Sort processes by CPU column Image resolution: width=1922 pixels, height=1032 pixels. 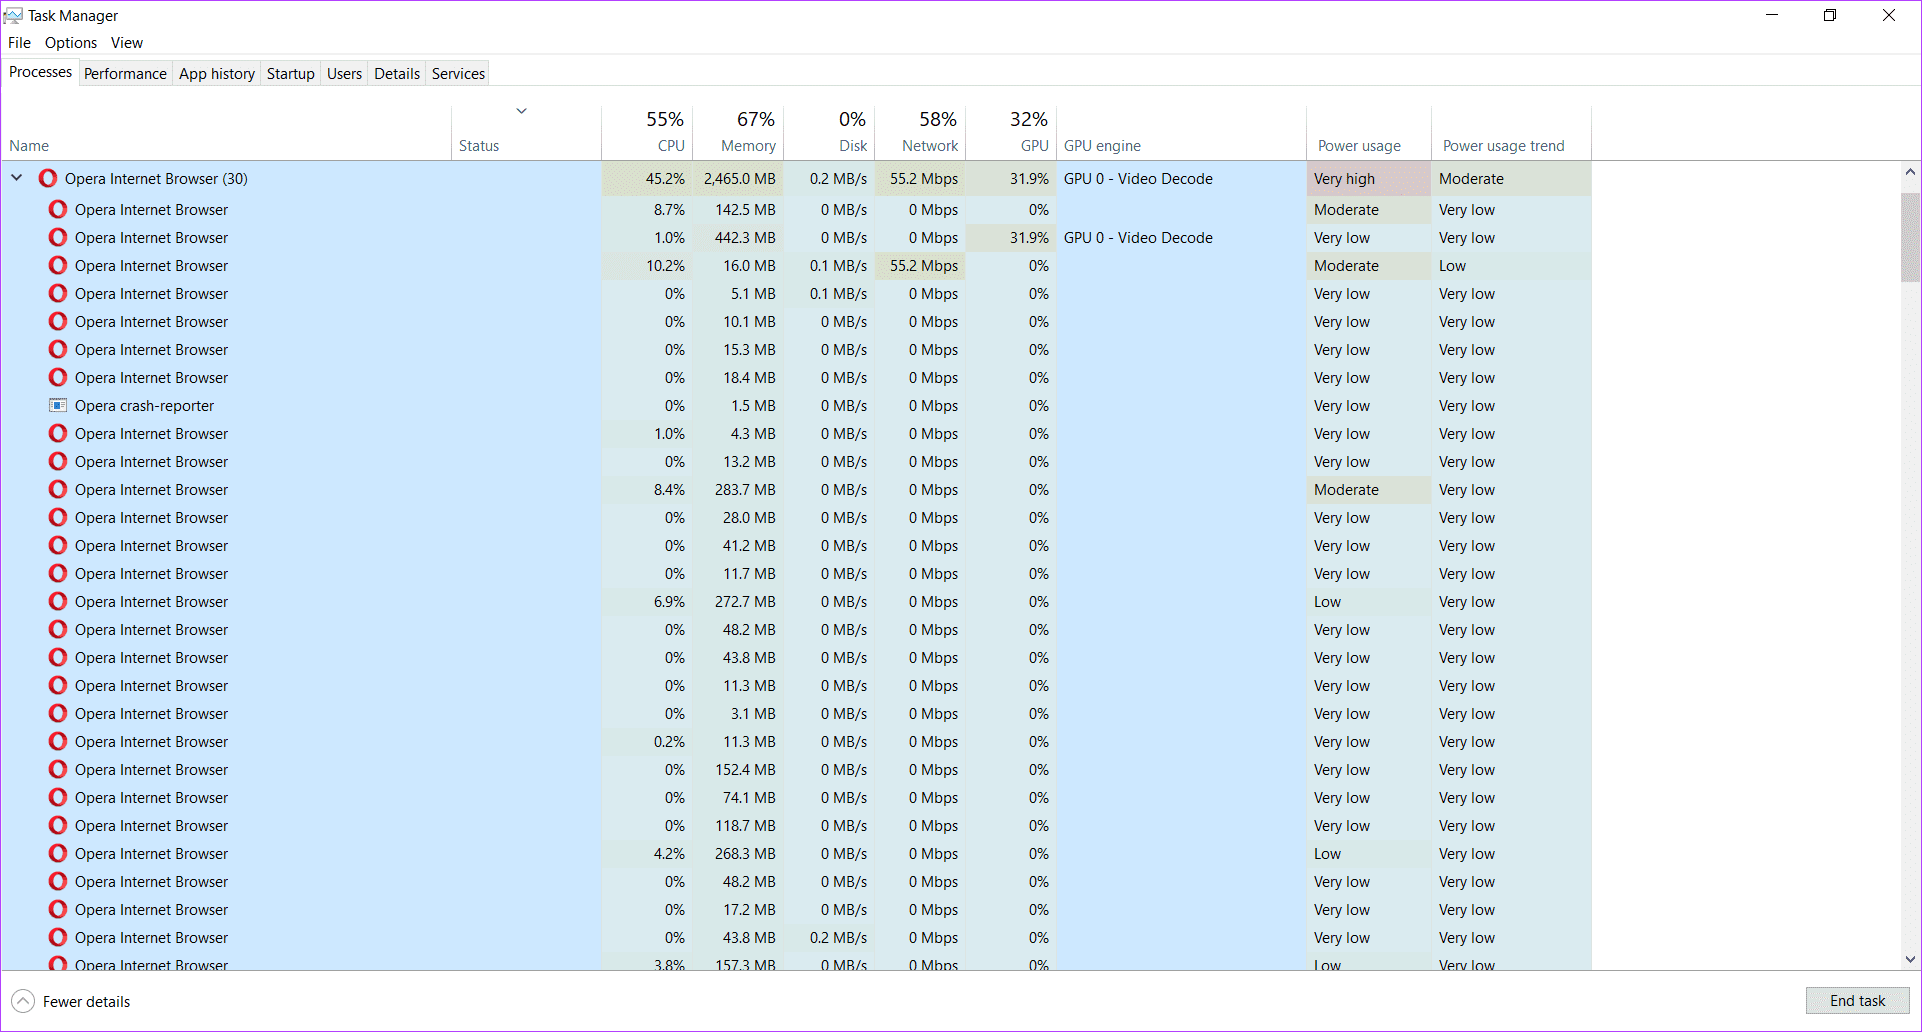[x=647, y=133]
